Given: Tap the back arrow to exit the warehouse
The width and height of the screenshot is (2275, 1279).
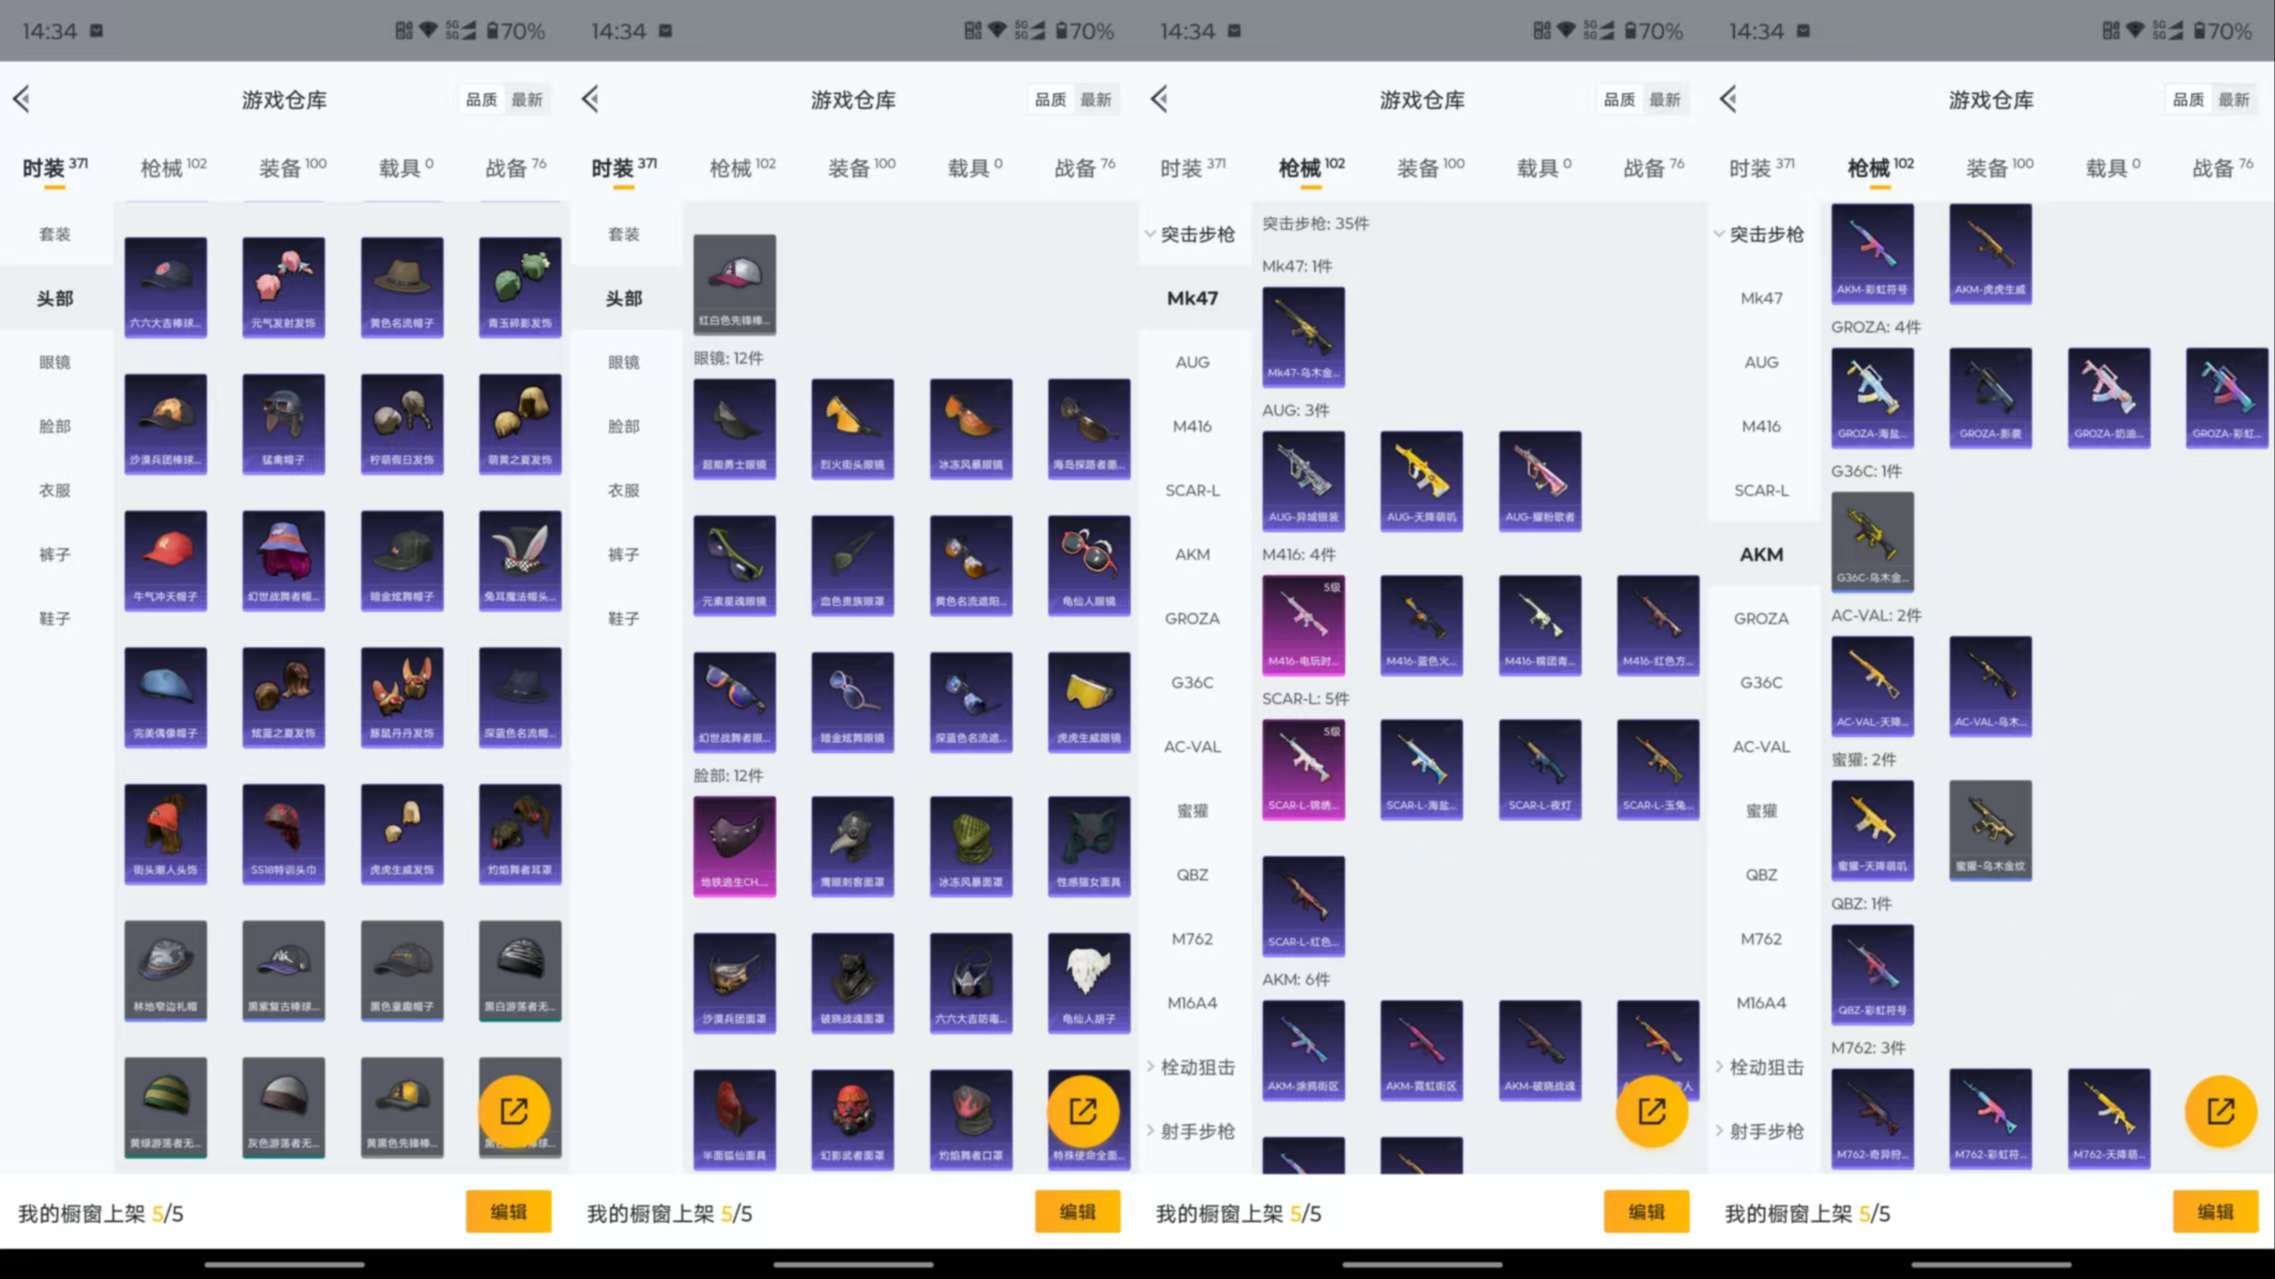Looking at the screenshot, I should 22,99.
